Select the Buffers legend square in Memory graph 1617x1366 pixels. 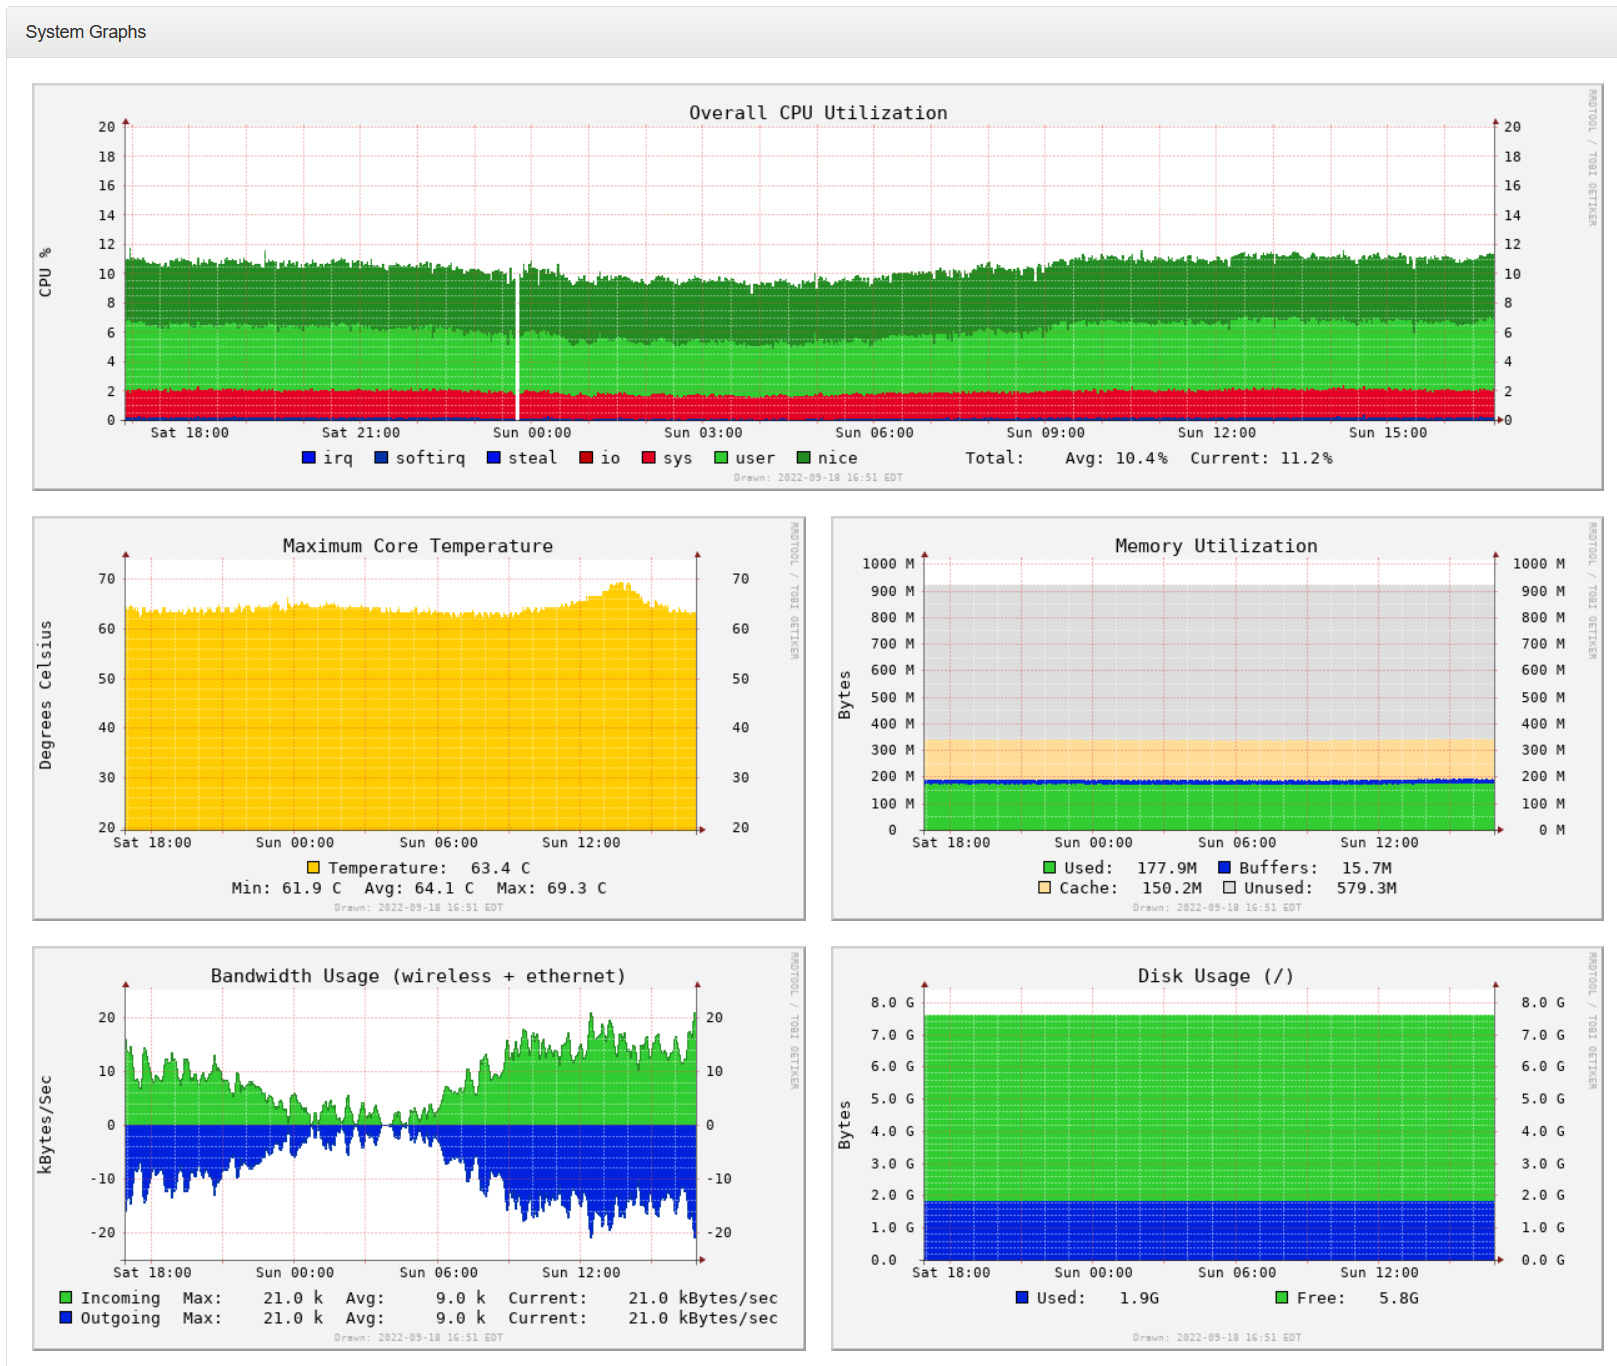1224,868
